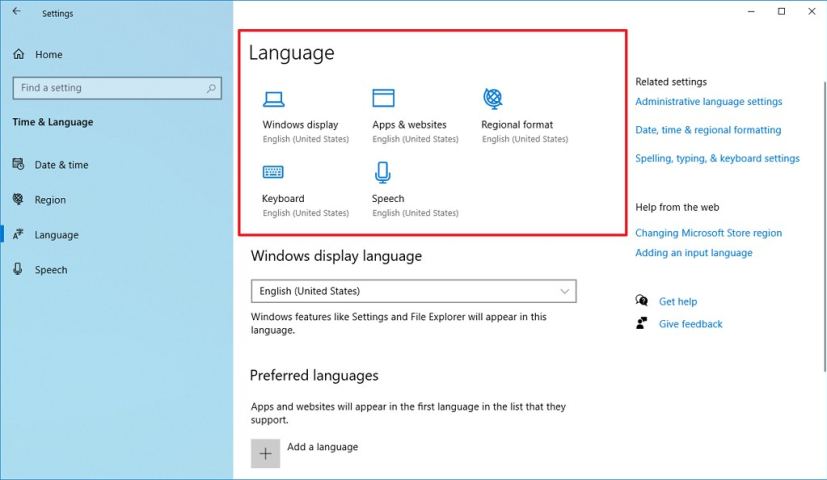Click the back arrow in Settings
Image resolution: width=827 pixels, height=480 pixels.
(x=16, y=11)
